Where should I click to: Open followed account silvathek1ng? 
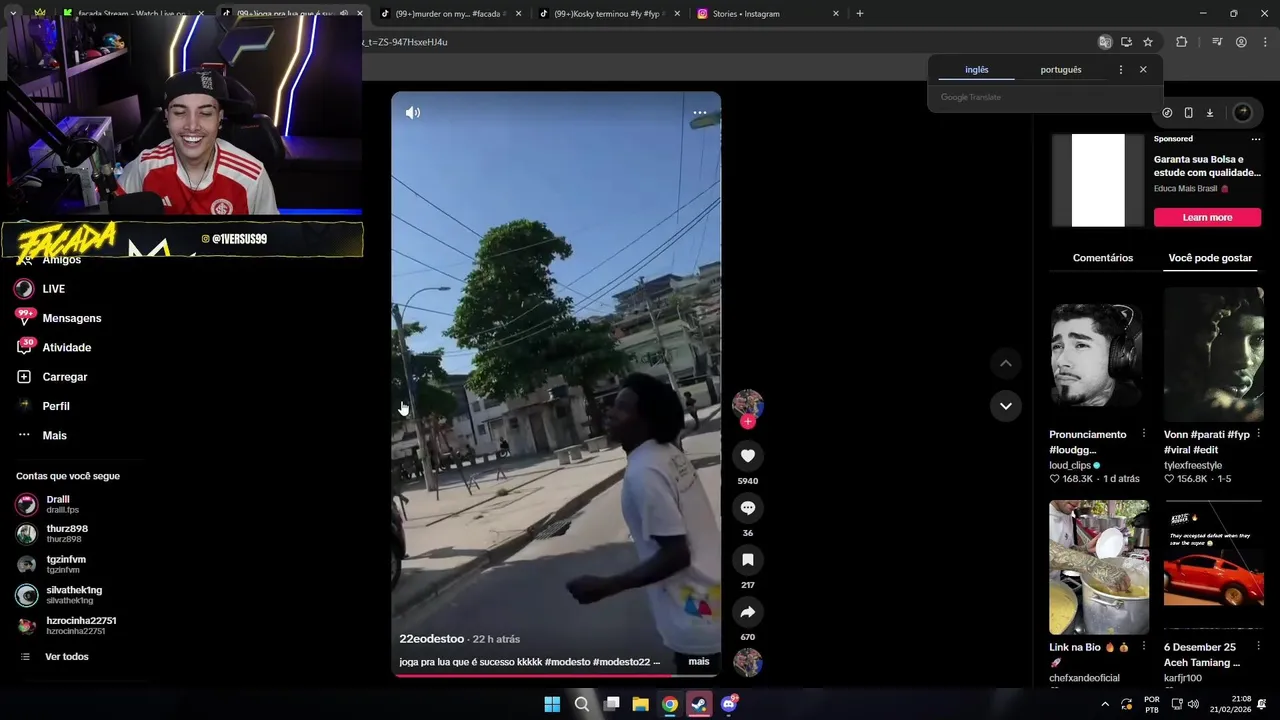pyautogui.click(x=59, y=595)
